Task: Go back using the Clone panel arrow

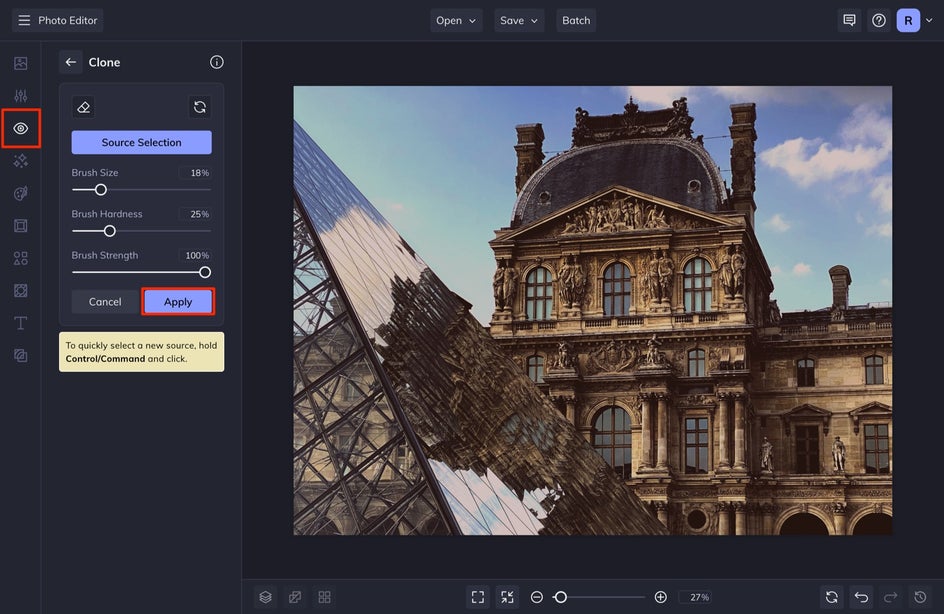Action: point(71,62)
